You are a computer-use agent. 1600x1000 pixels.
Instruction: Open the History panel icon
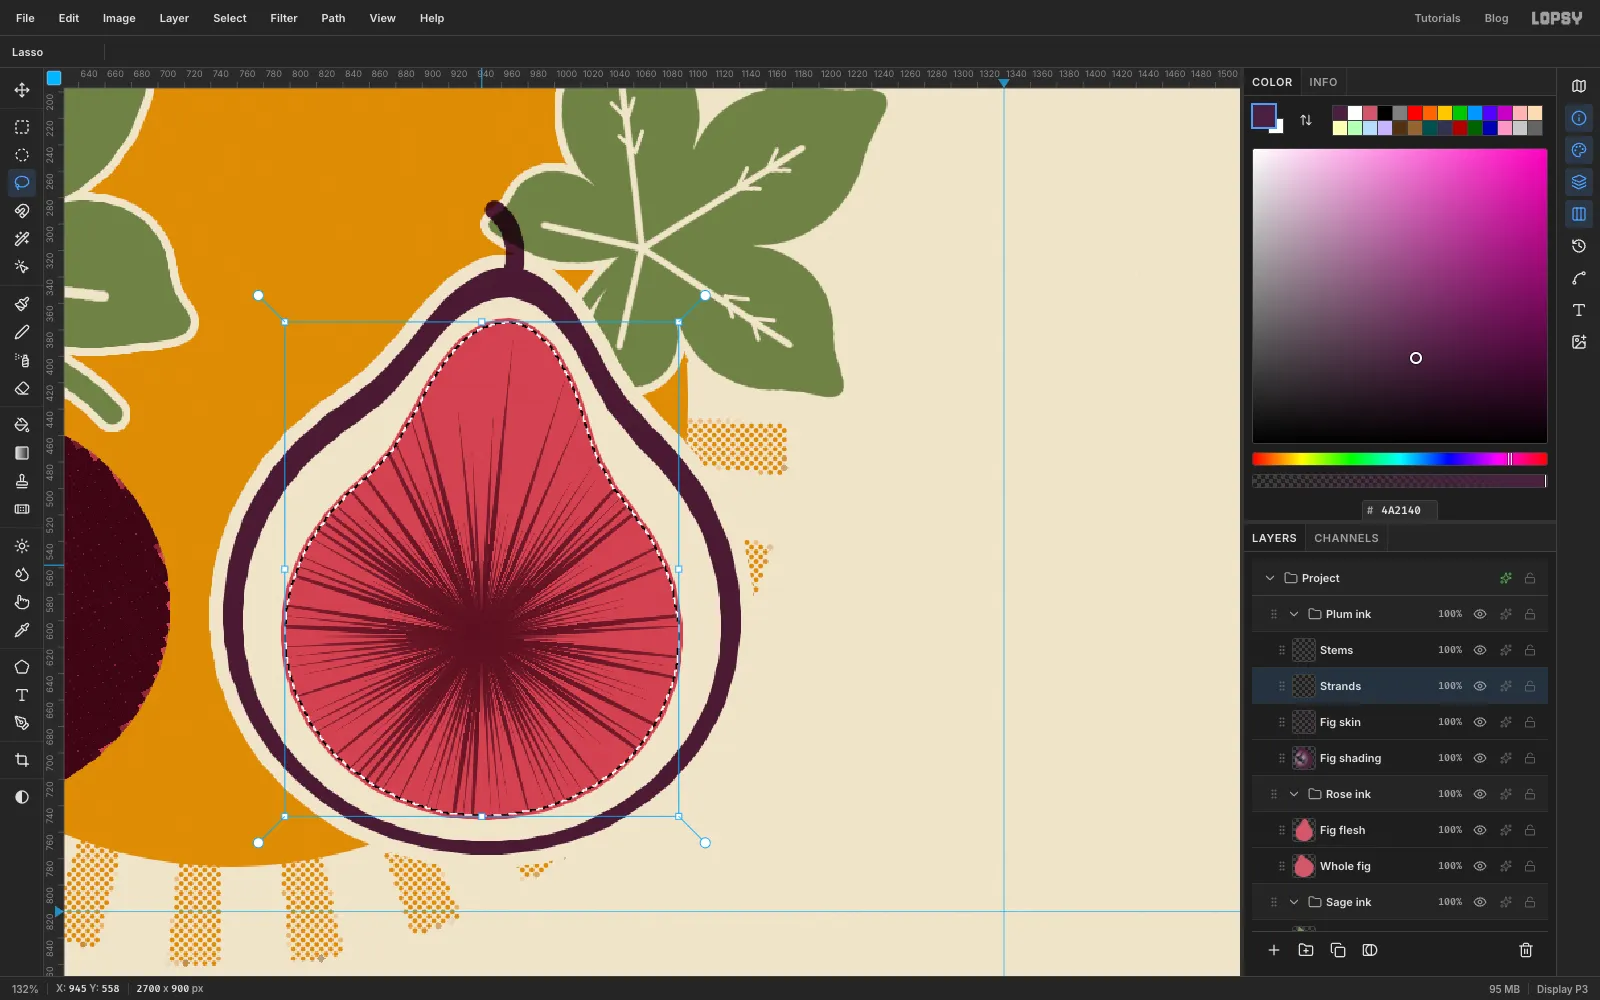point(1579,246)
